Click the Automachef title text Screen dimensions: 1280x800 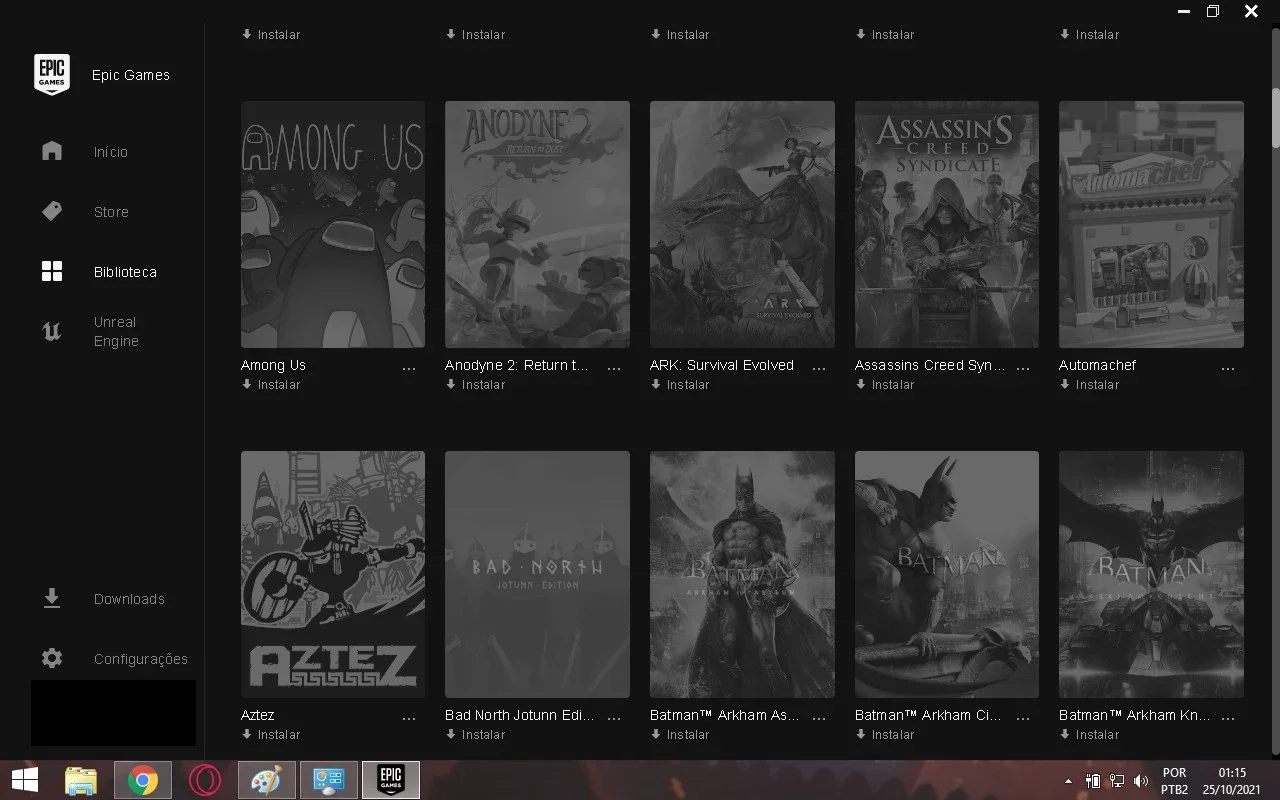pyautogui.click(x=1097, y=365)
